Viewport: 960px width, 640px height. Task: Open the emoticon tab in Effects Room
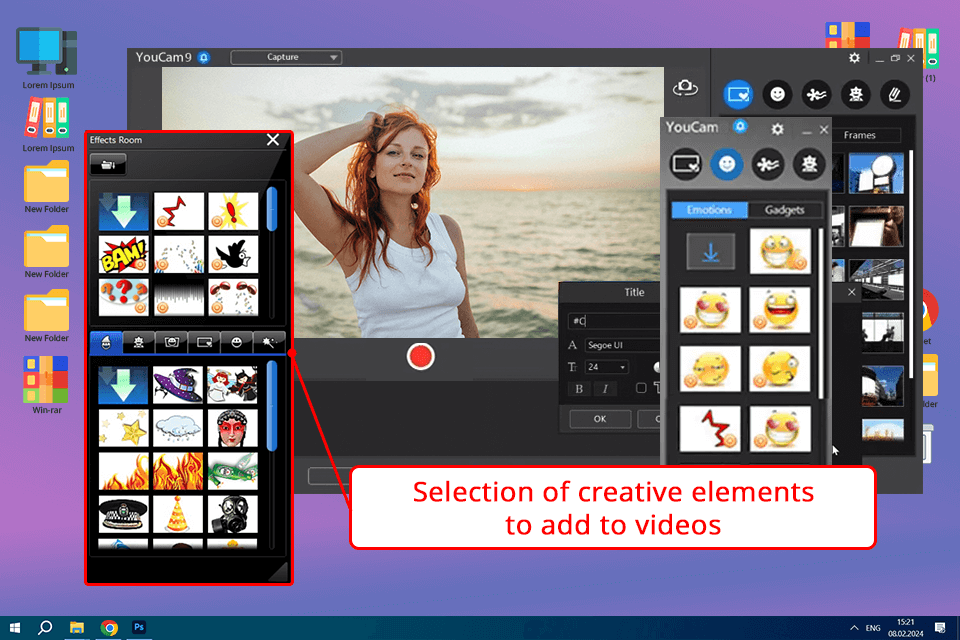coord(236,342)
